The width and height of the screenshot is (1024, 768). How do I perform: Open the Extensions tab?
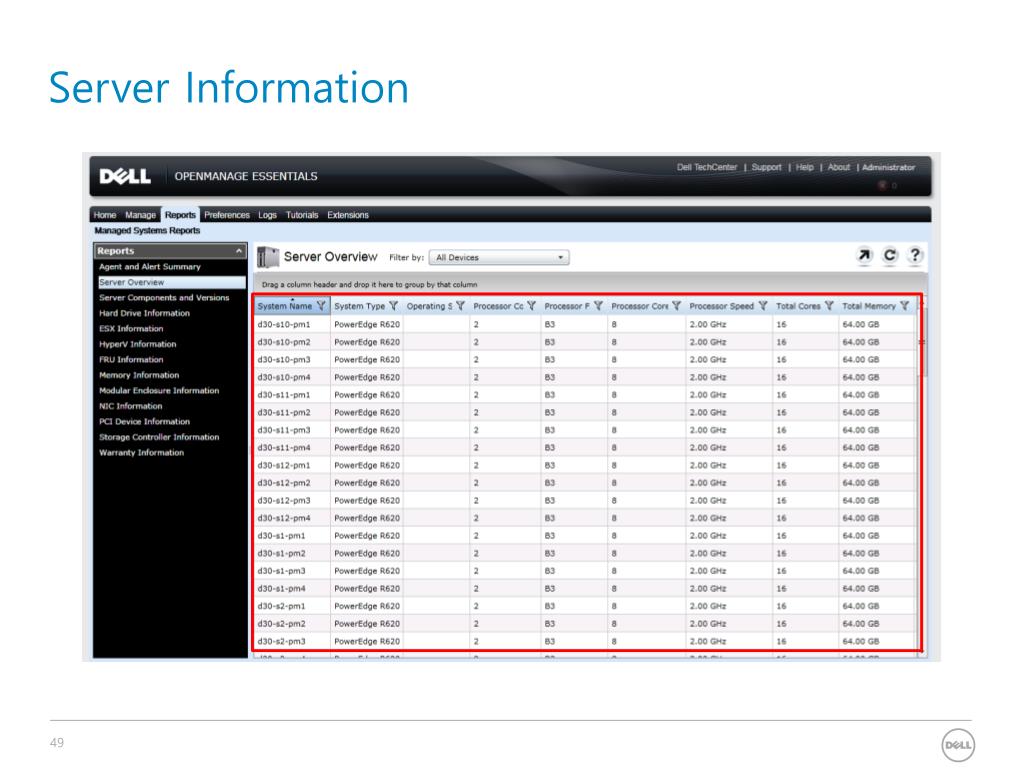coord(348,215)
